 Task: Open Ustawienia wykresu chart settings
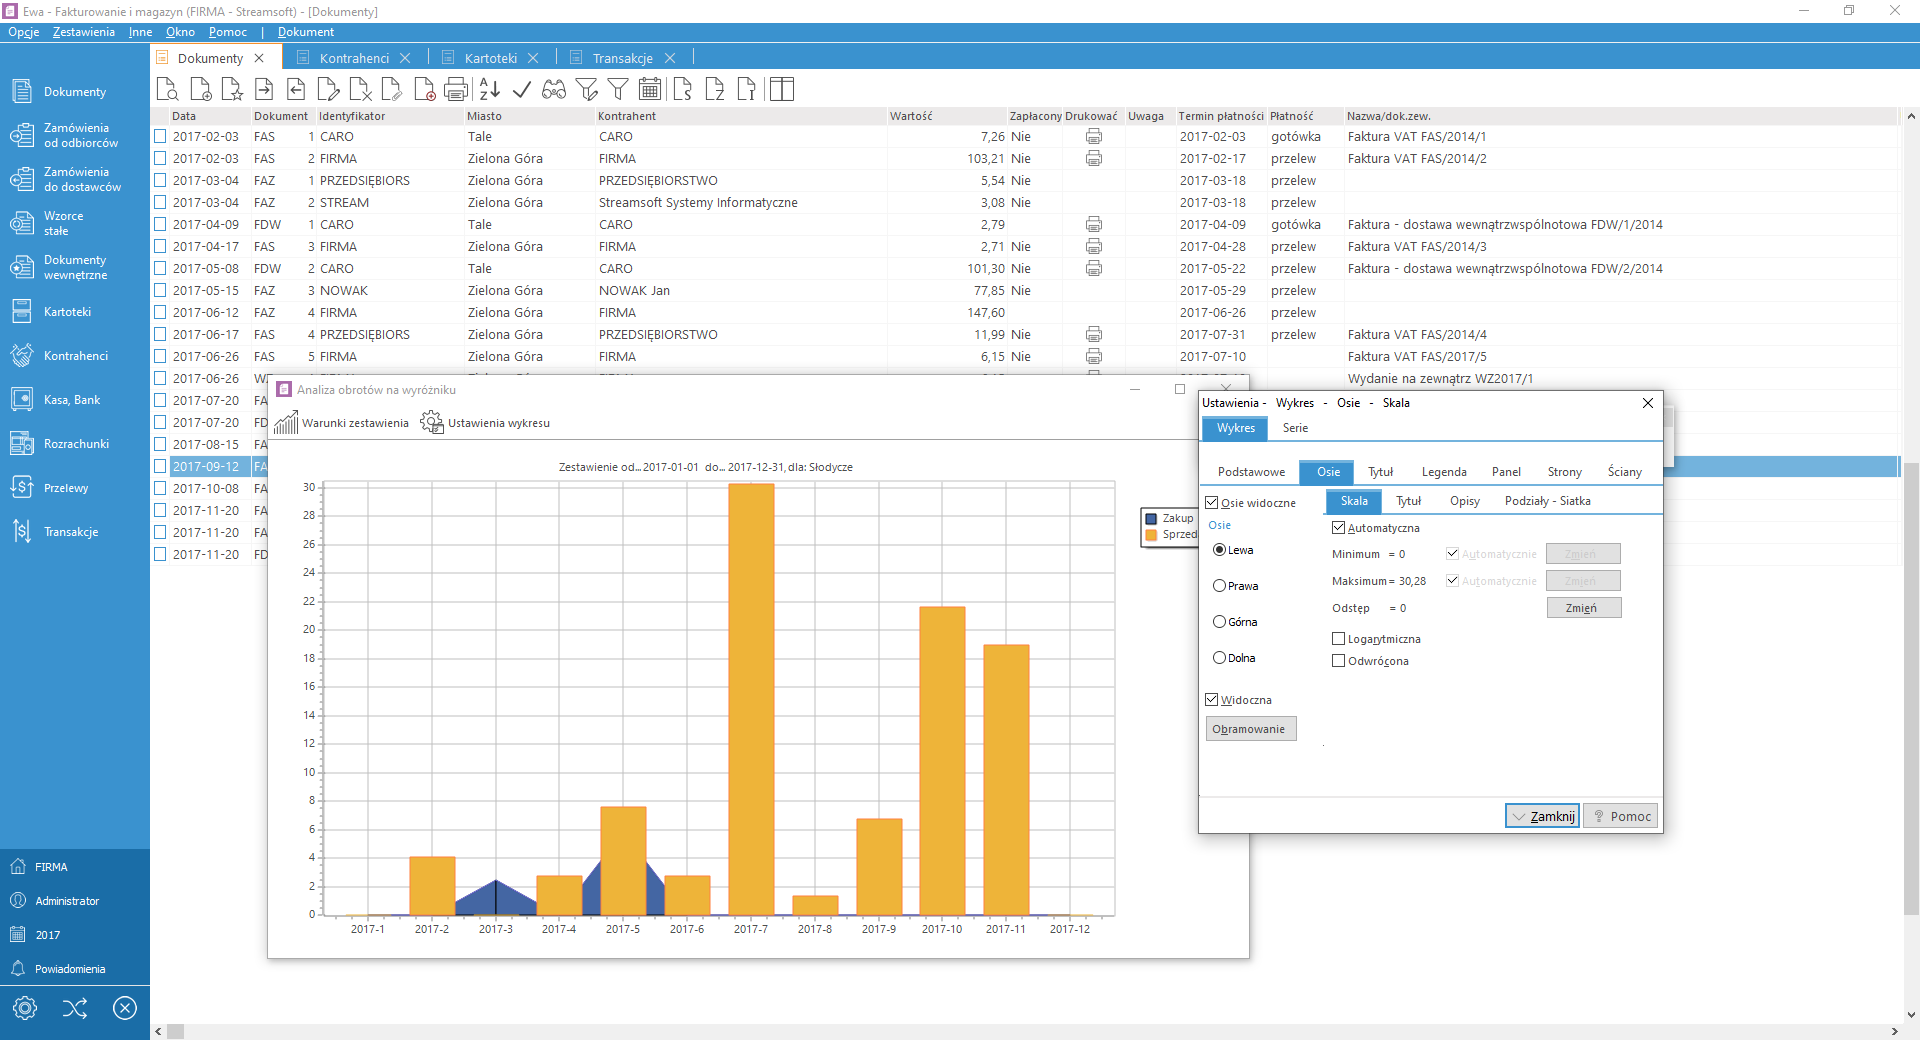[486, 423]
